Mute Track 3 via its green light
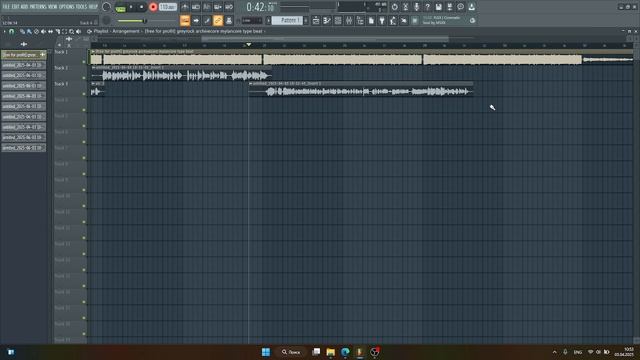This screenshot has height=360, width=640. point(84,94)
